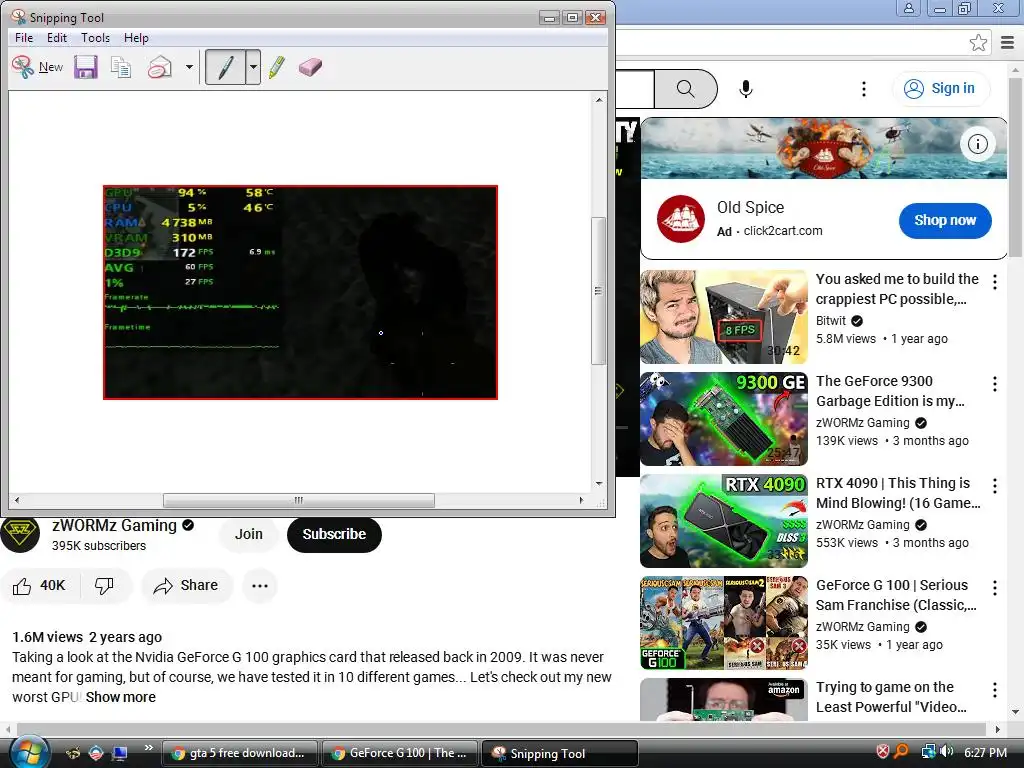Open Least Powerful Video card video title

pos(891,697)
